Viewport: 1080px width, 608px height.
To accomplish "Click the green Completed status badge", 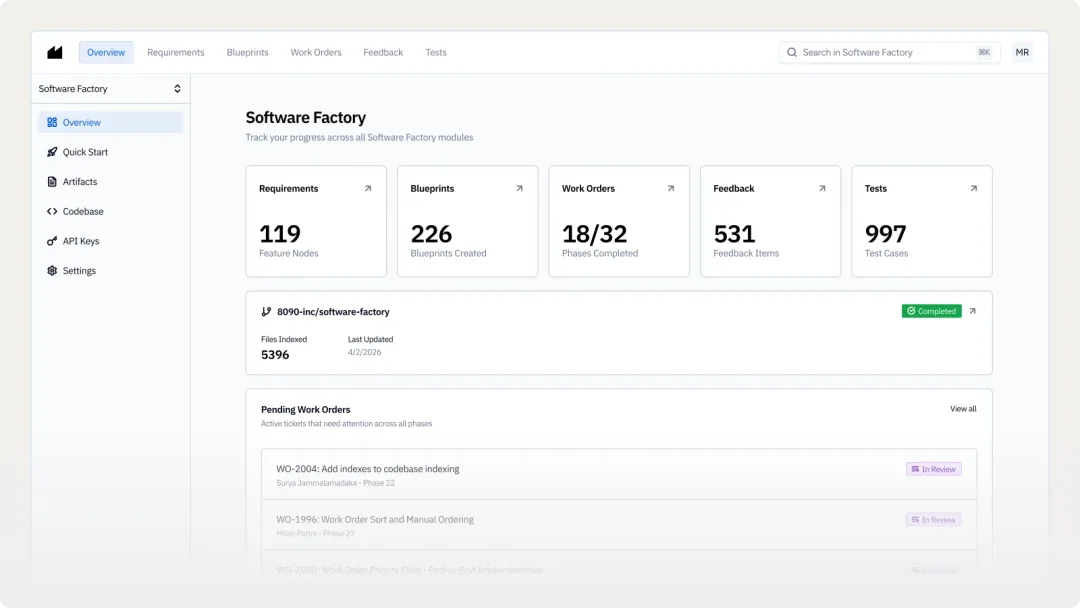I will pyautogui.click(x=932, y=311).
